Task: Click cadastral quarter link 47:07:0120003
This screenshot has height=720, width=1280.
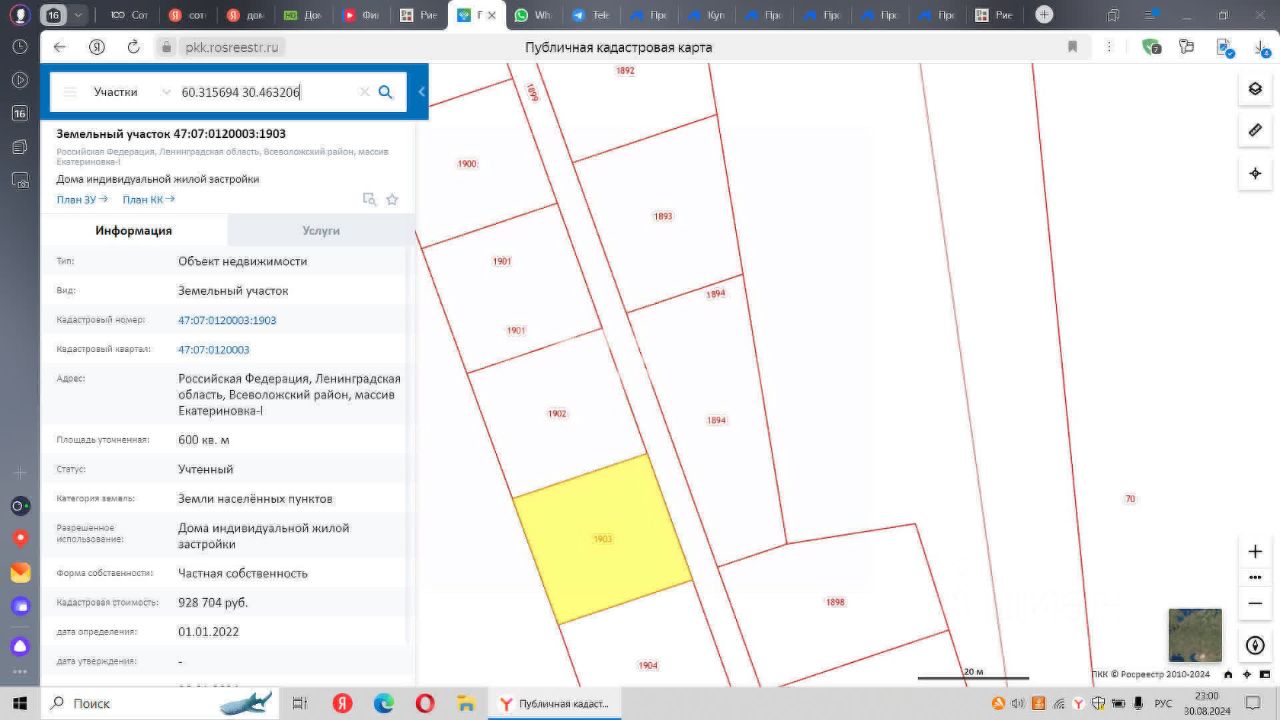Action: pyautogui.click(x=214, y=350)
